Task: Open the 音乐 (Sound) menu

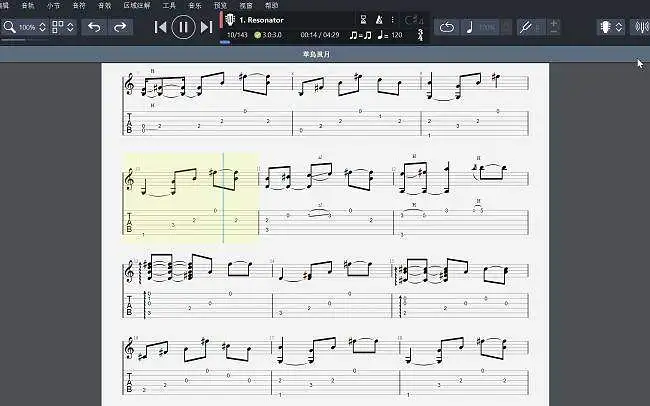Action: pos(195,5)
